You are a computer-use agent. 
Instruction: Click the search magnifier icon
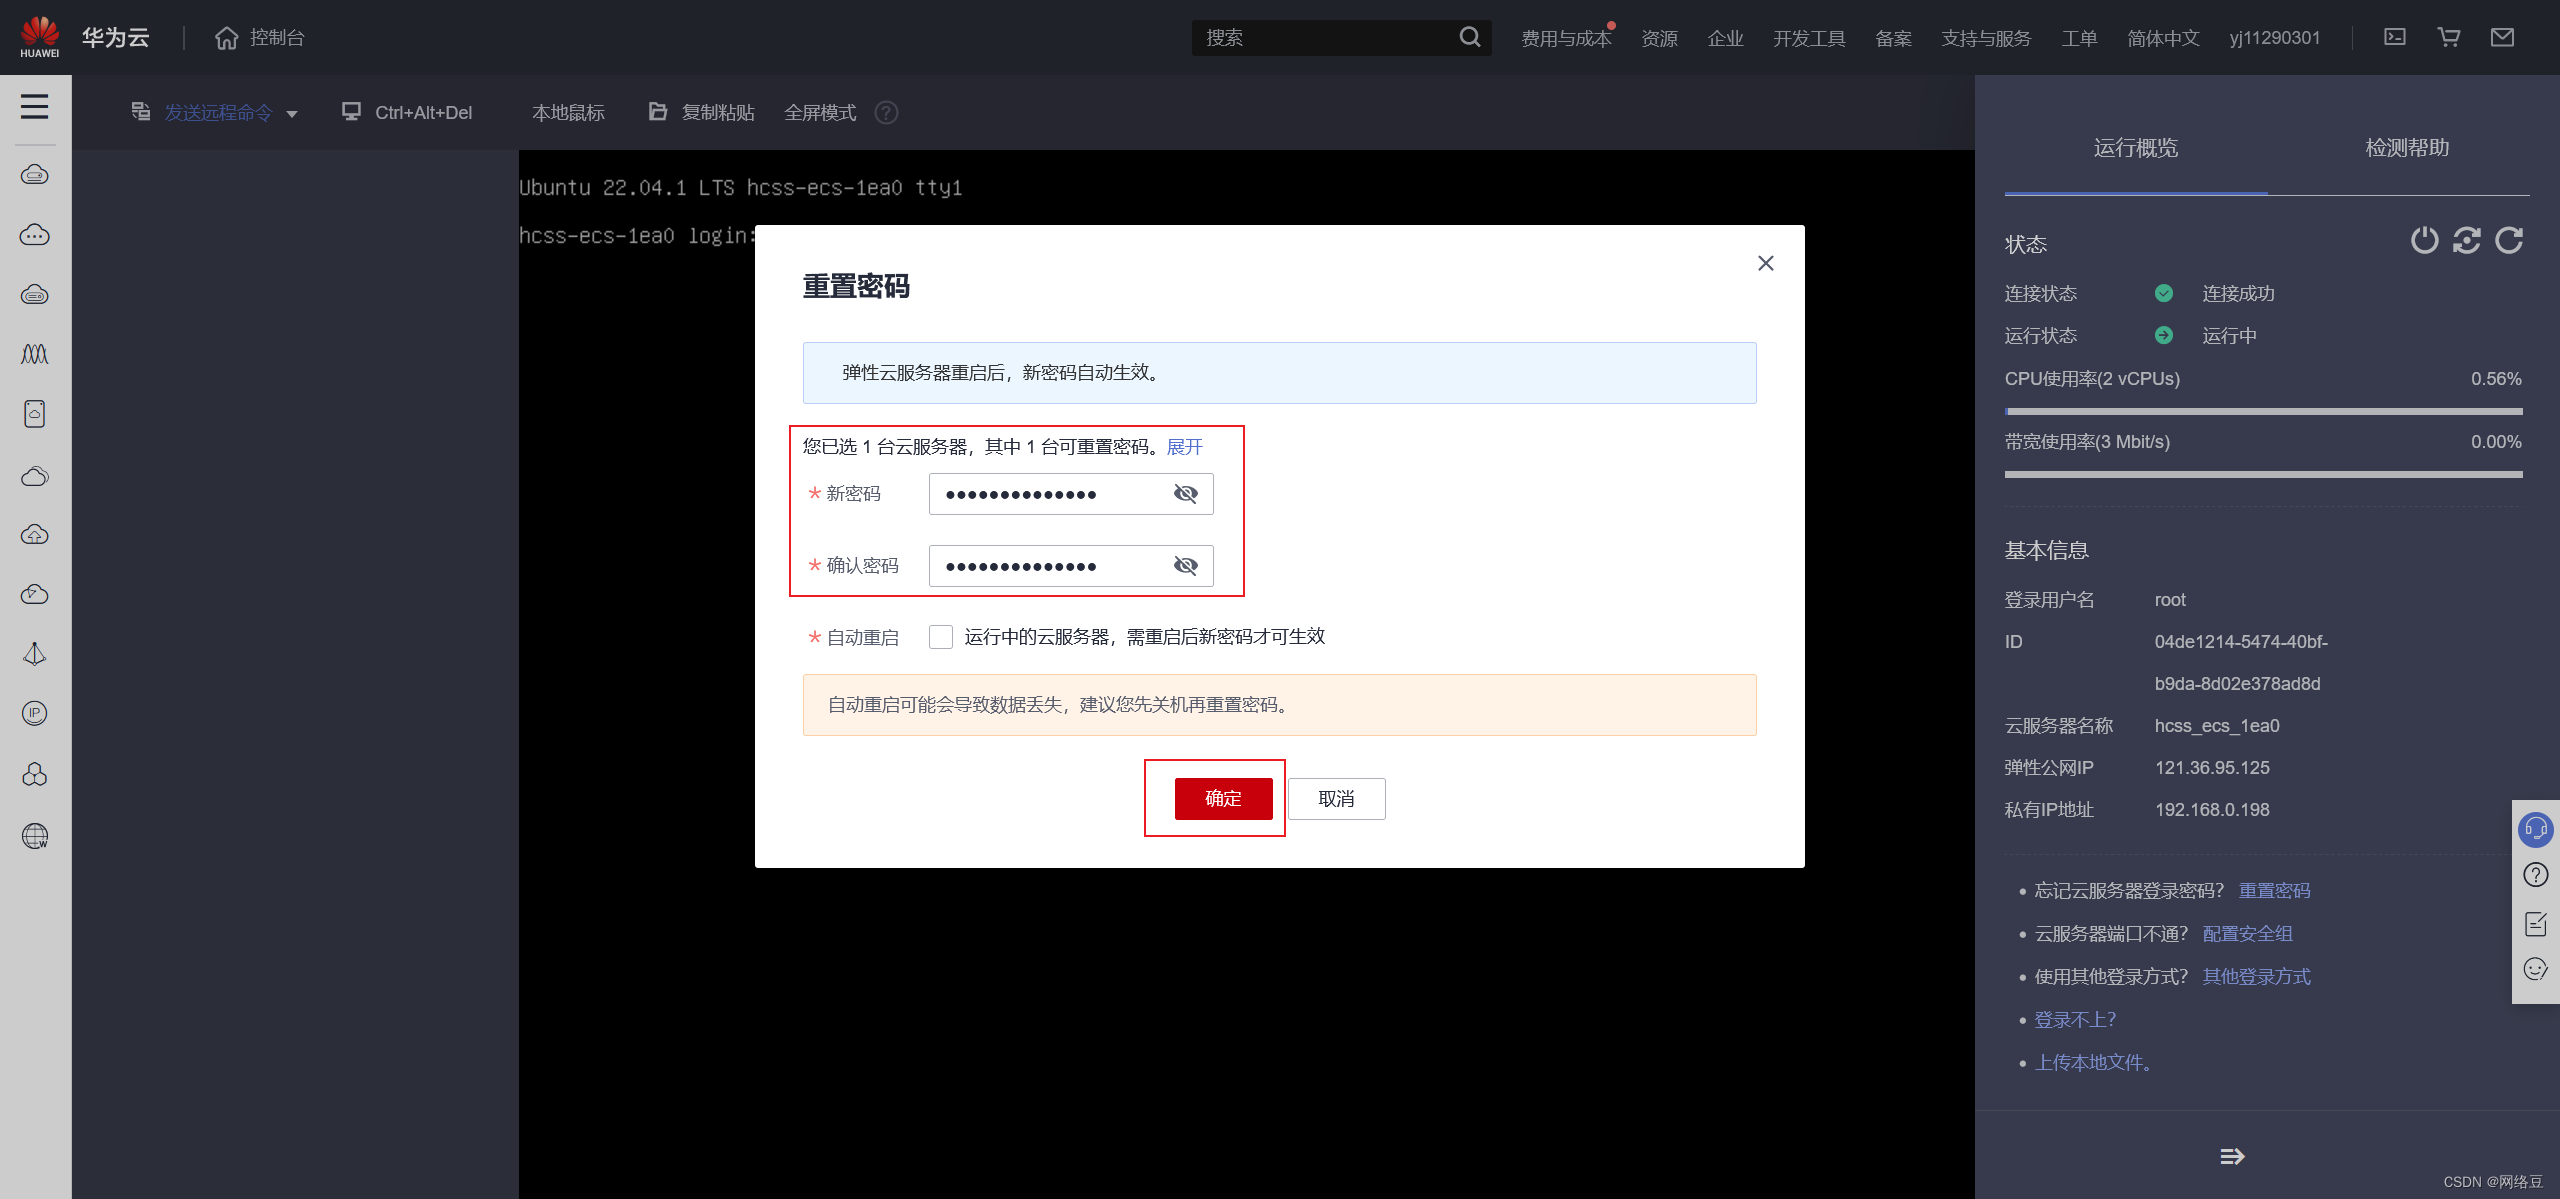pyautogui.click(x=1469, y=37)
